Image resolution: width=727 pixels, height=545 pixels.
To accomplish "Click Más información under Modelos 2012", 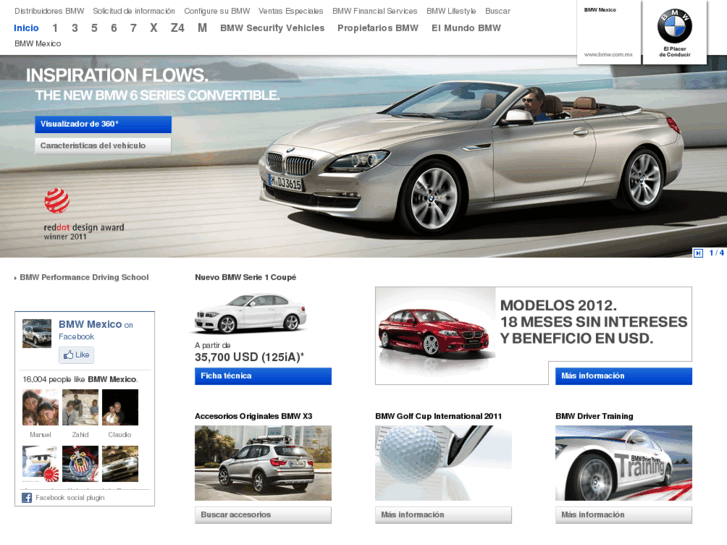I will [x=624, y=376].
